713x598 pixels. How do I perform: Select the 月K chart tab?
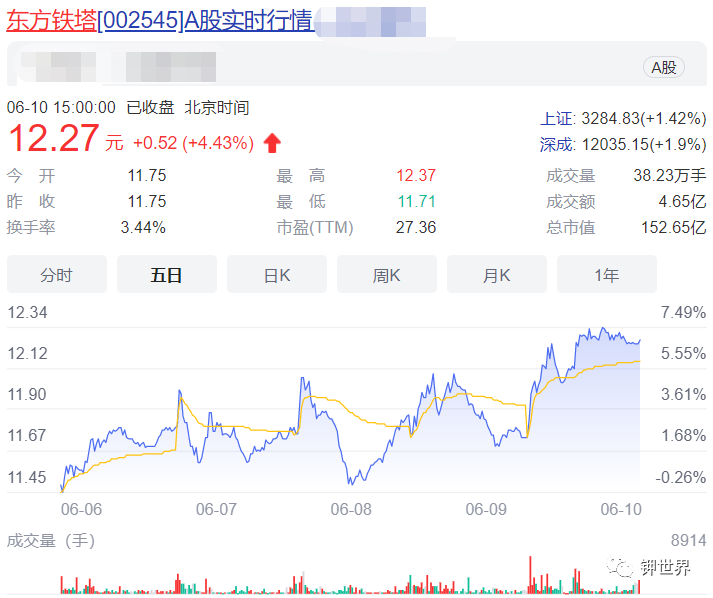click(x=497, y=275)
